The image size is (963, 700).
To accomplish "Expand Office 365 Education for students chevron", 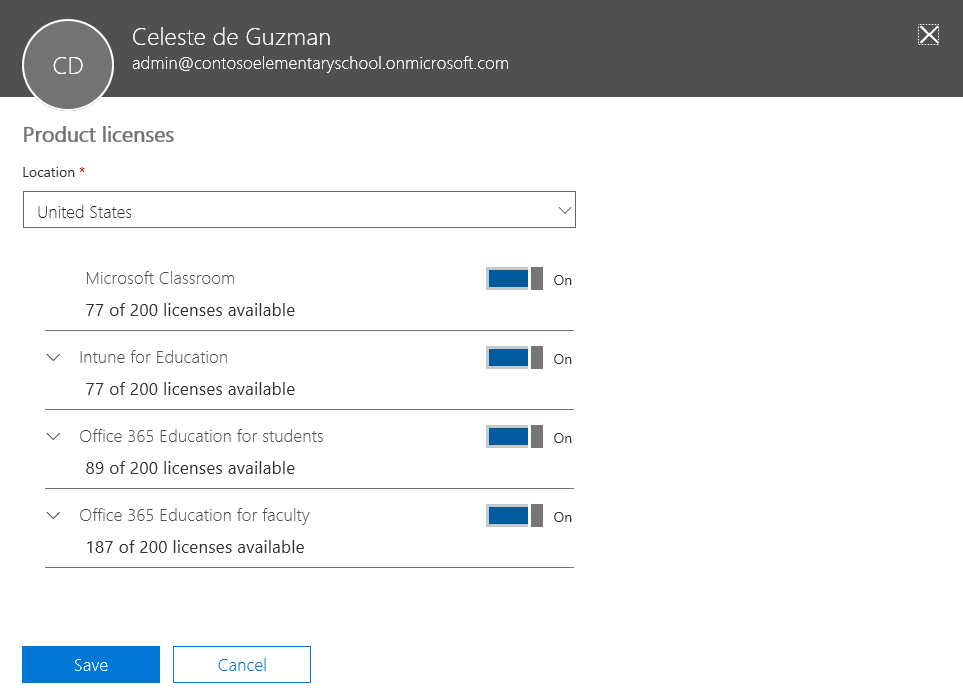I will (53, 437).
